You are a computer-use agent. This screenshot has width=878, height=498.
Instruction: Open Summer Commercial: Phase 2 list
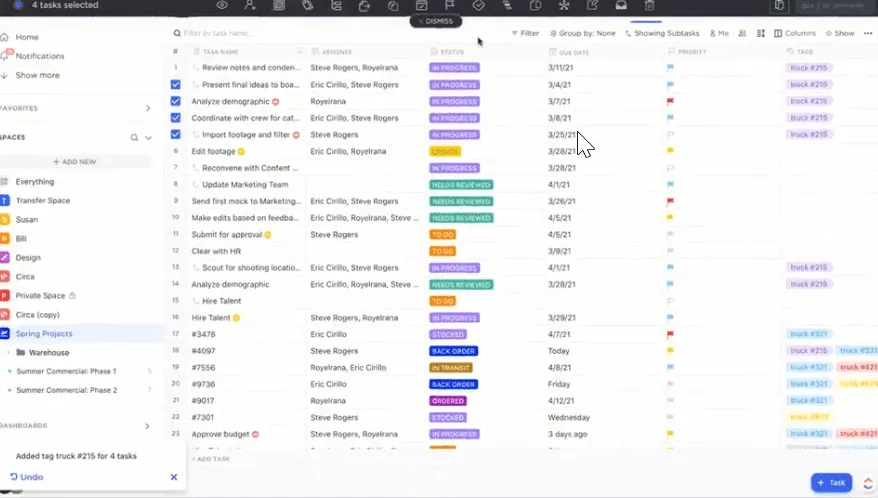pyautogui.click(x=67, y=390)
